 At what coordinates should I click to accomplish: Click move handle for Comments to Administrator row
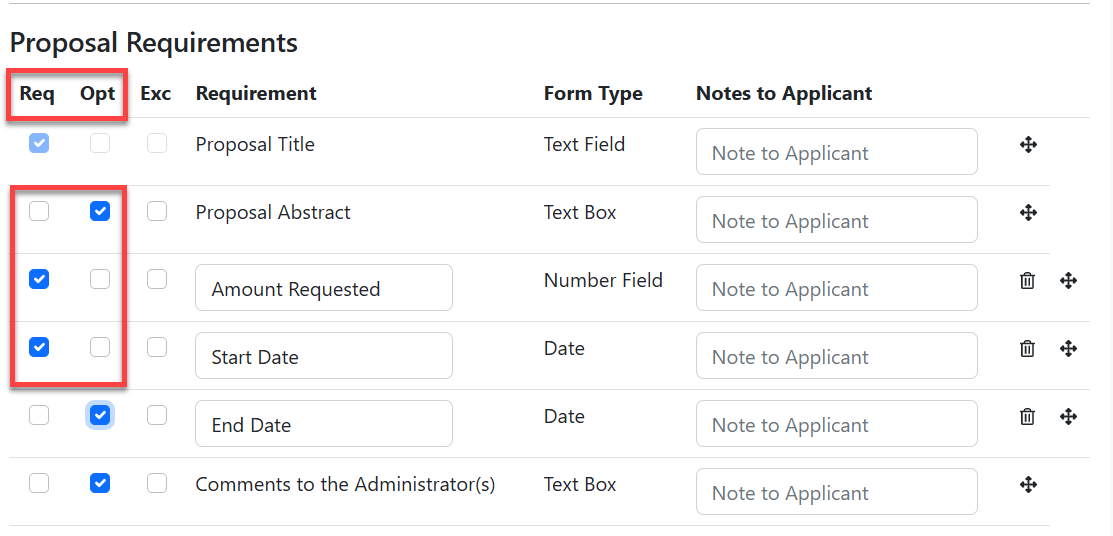(x=1028, y=485)
